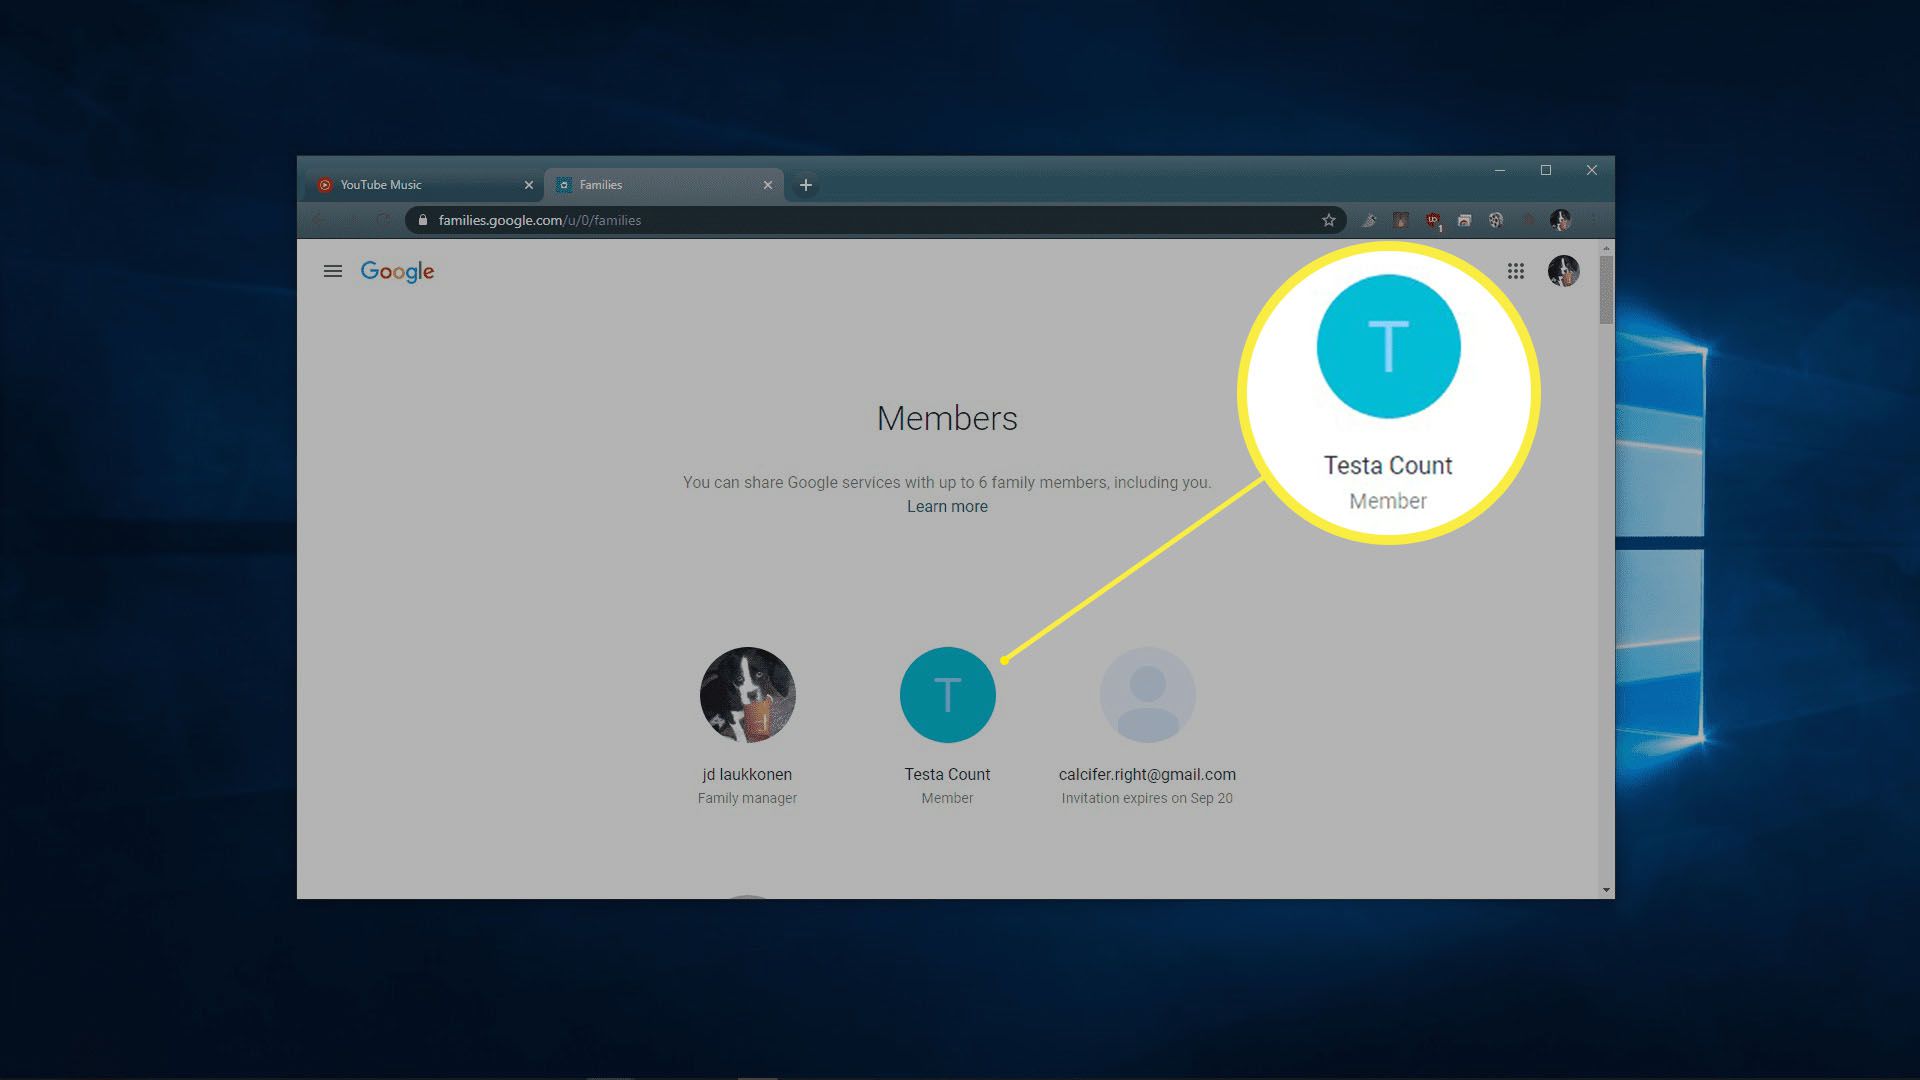The width and height of the screenshot is (1920, 1080).
Task: Click the bookmark star icon in address bar
Action: coord(1328,220)
